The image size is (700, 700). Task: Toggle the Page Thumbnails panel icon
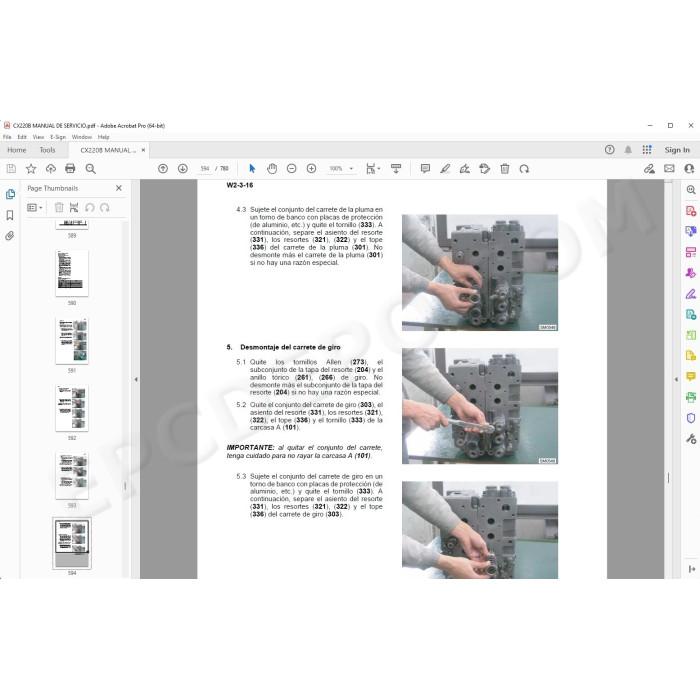10,194
